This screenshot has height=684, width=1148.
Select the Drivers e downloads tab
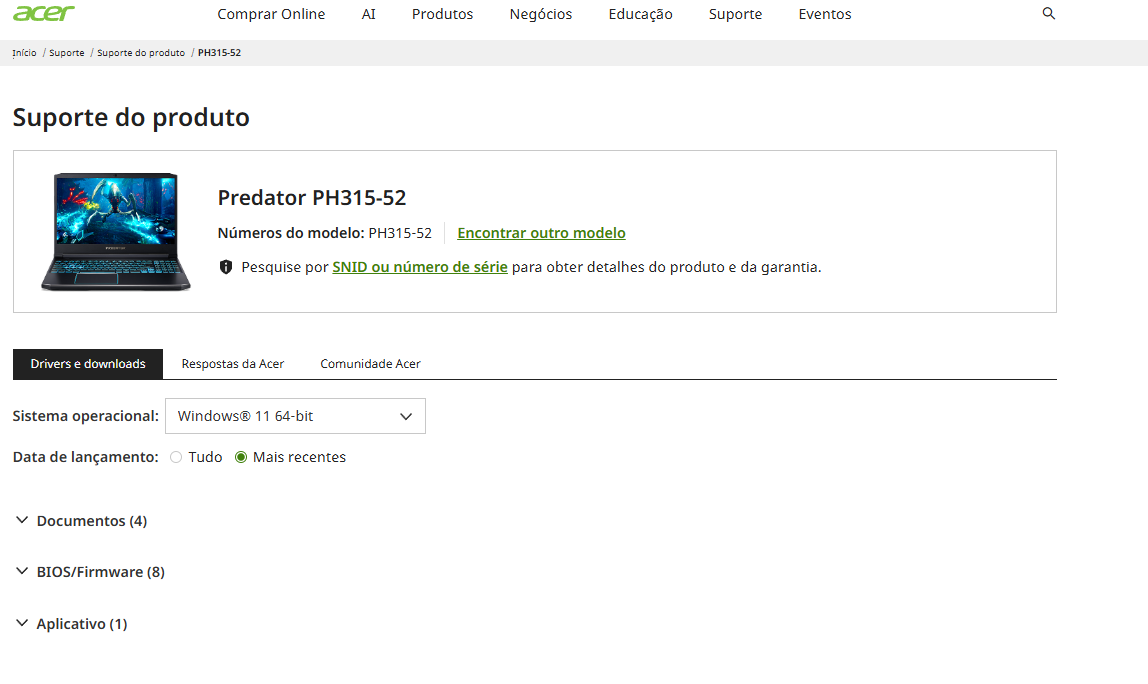(x=88, y=364)
